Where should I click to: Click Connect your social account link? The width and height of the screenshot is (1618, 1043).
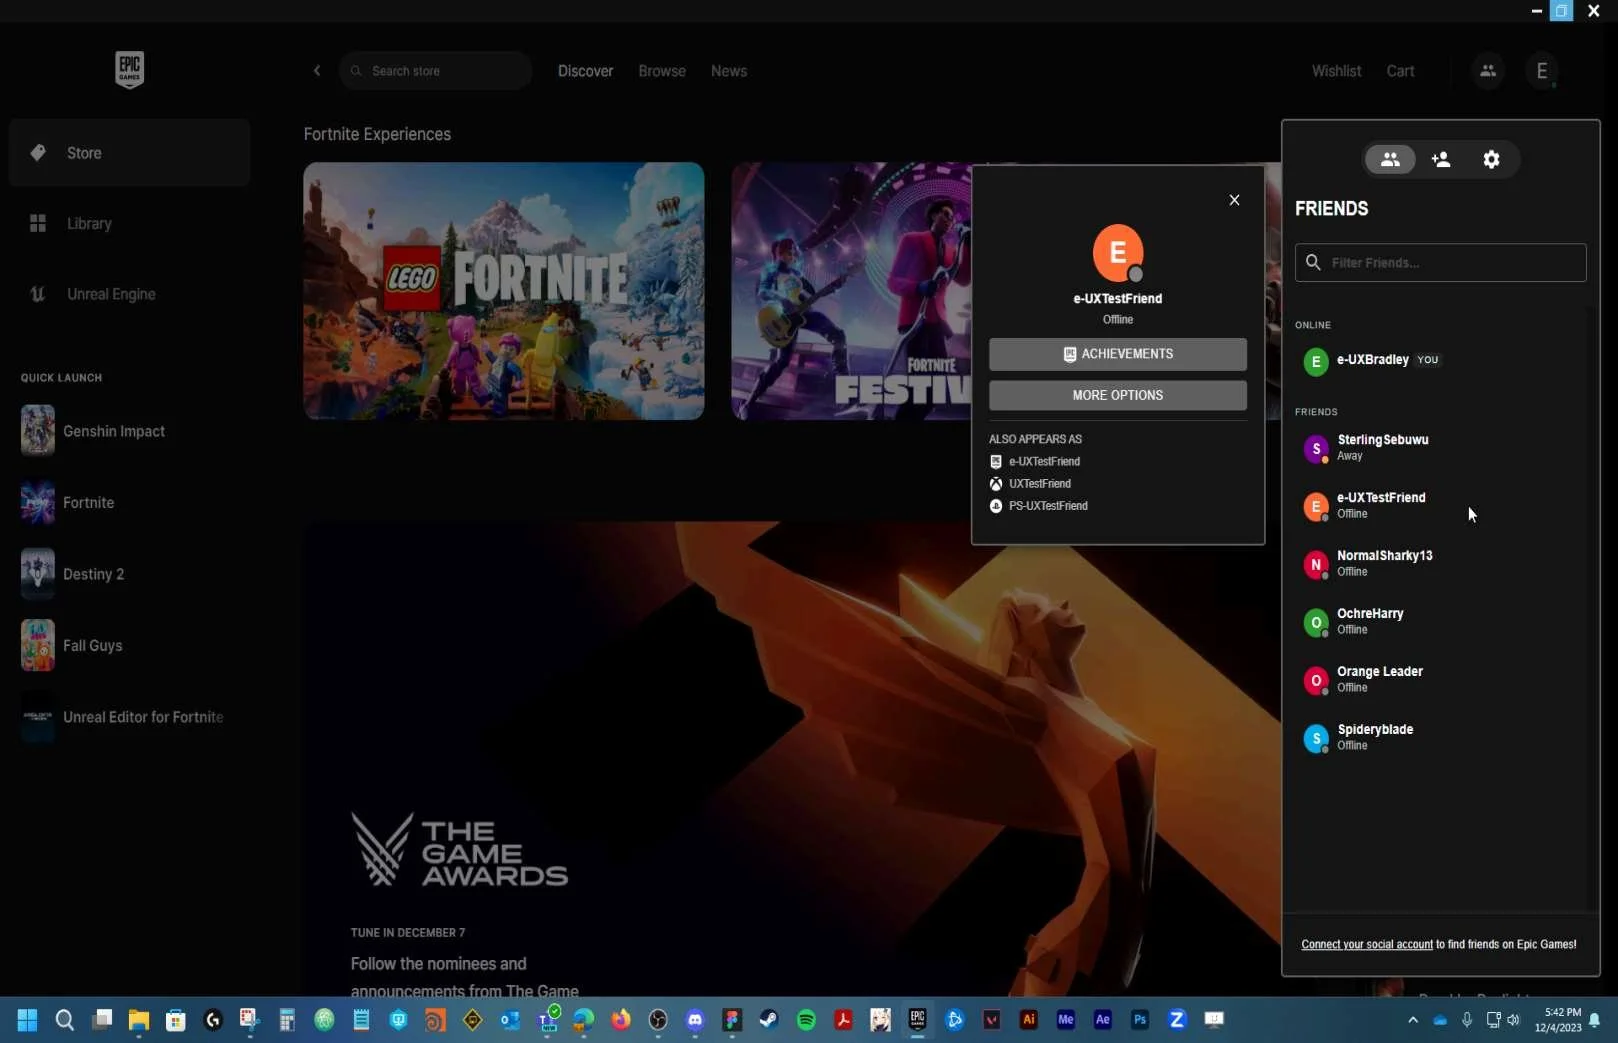(x=1366, y=944)
